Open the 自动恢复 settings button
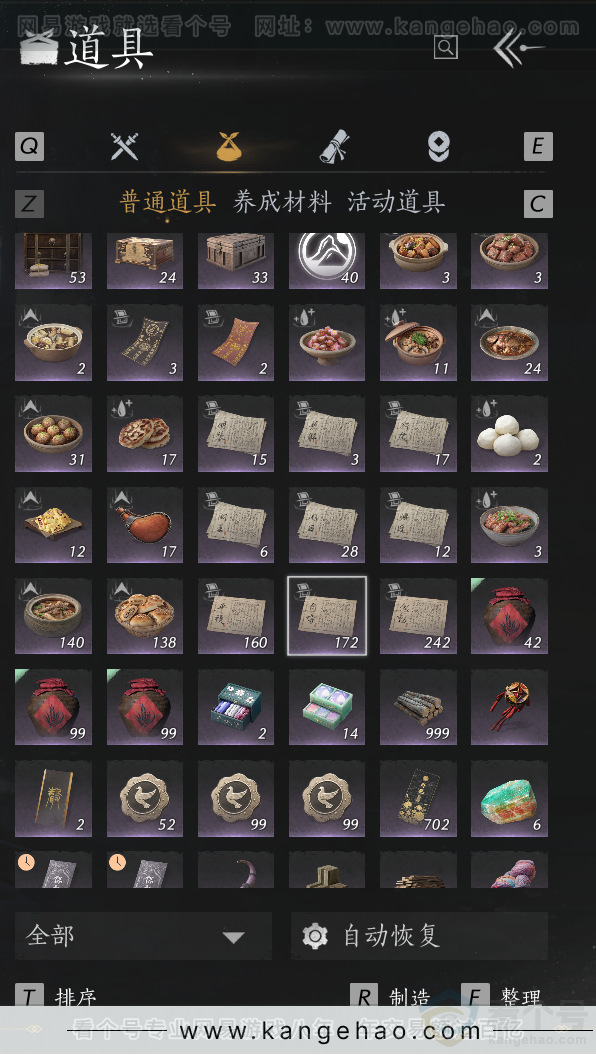The height and width of the screenshot is (1055, 596). coord(419,936)
